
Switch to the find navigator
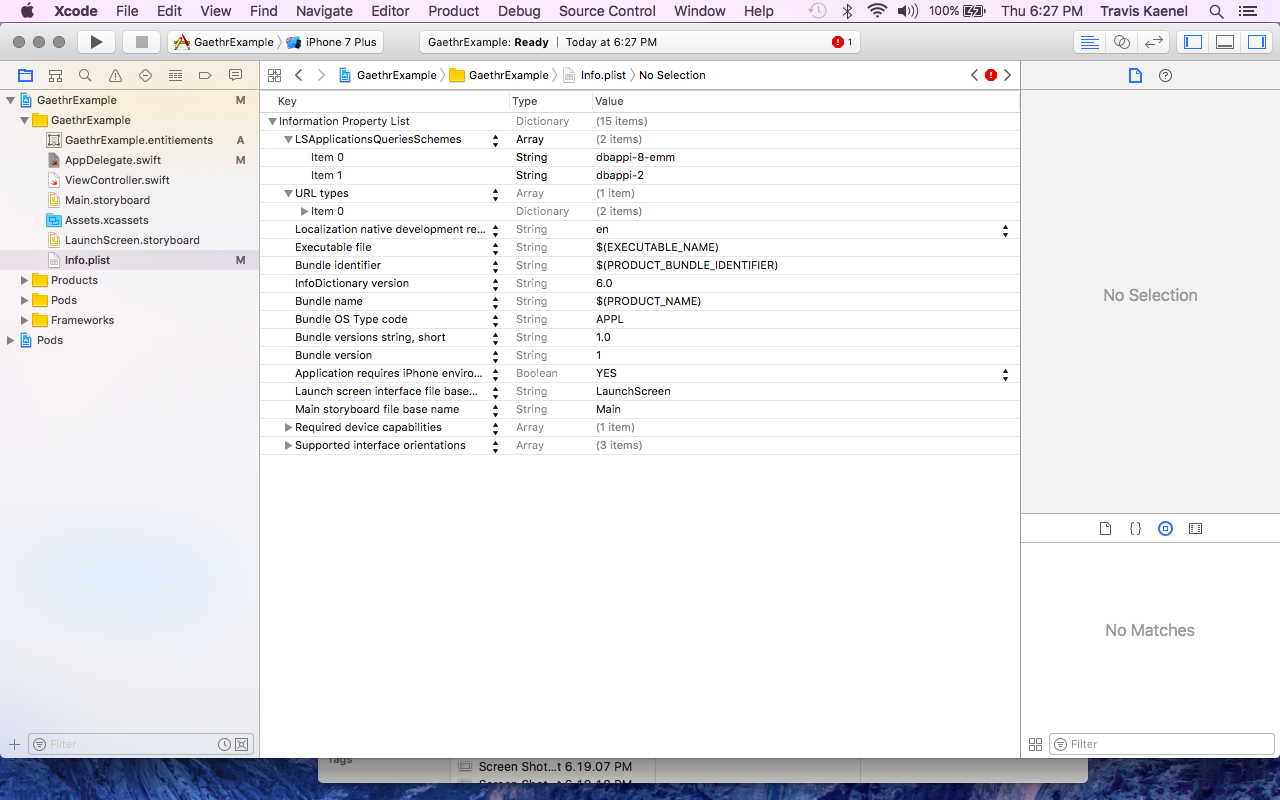[x=85, y=75]
